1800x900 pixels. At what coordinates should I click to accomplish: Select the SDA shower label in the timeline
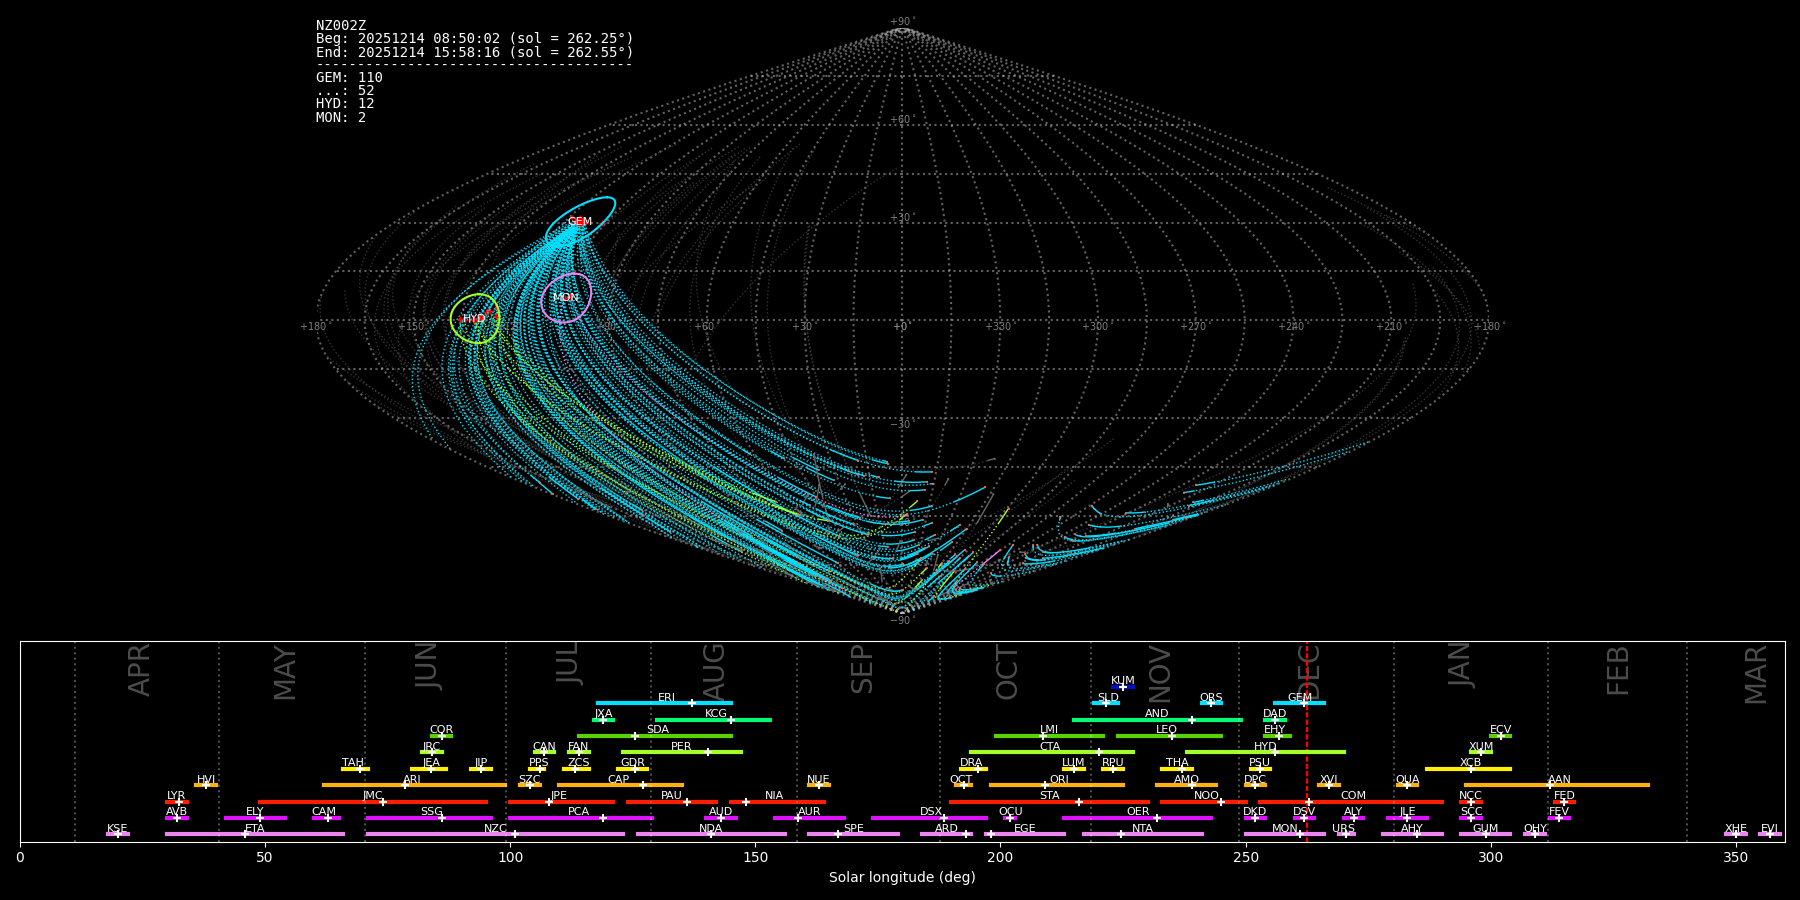coord(658,729)
